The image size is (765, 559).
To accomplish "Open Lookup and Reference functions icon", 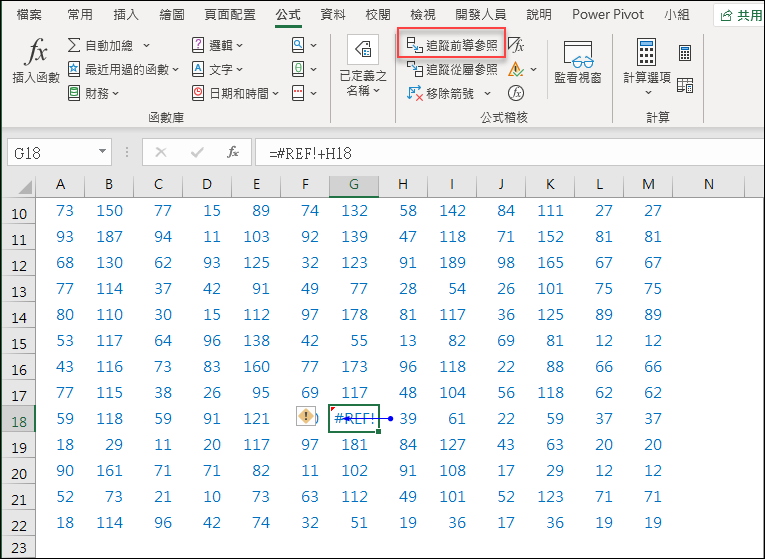I will tap(298, 45).
